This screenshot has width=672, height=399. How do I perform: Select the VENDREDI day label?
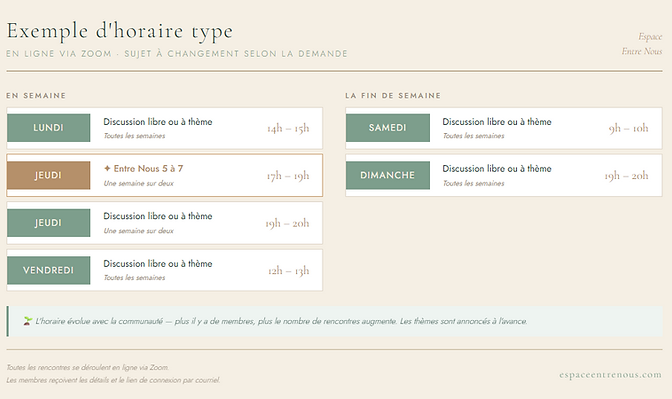(x=48, y=270)
